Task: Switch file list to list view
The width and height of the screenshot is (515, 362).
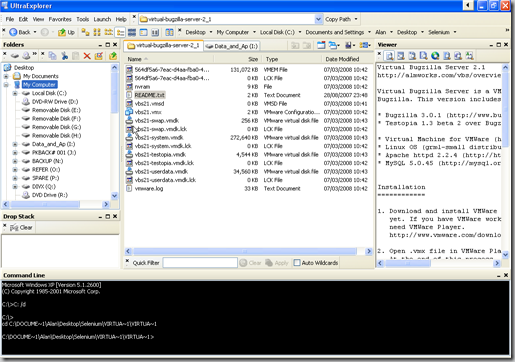Action: (x=109, y=32)
